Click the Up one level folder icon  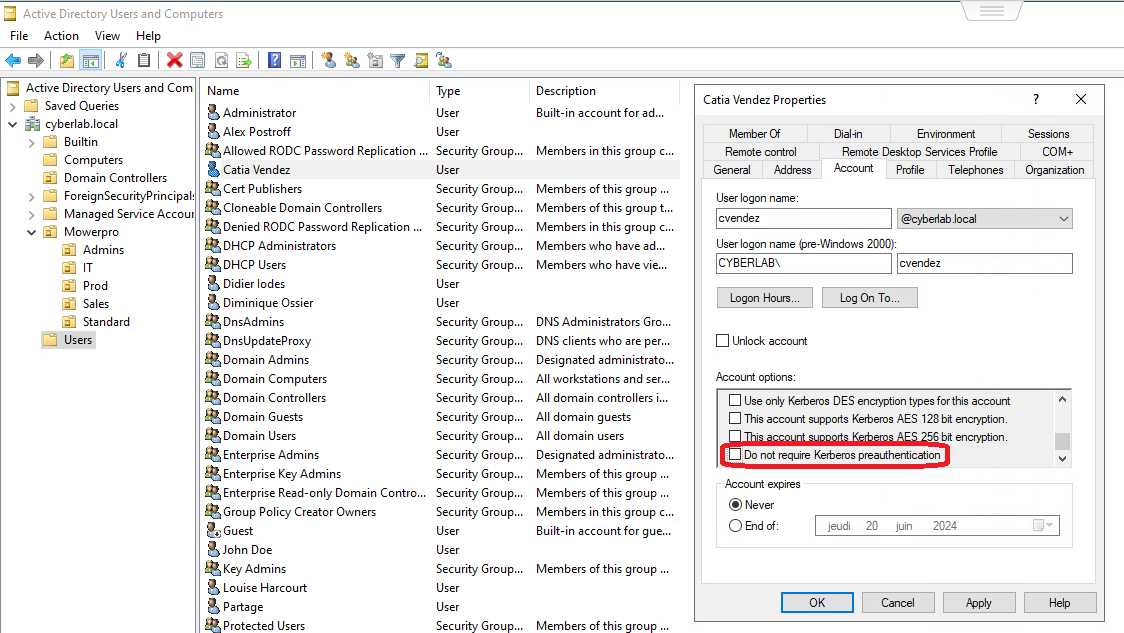[x=66, y=61]
